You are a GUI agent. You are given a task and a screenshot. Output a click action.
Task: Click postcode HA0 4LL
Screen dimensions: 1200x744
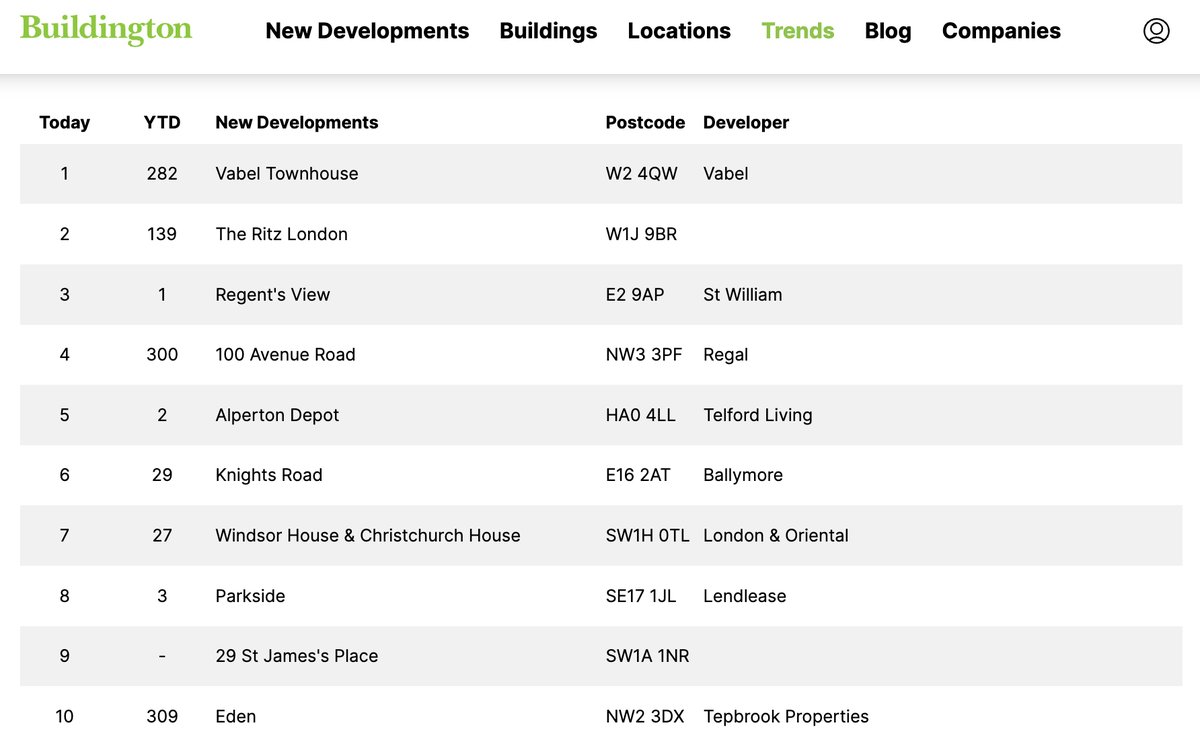[x=641, y=415]
